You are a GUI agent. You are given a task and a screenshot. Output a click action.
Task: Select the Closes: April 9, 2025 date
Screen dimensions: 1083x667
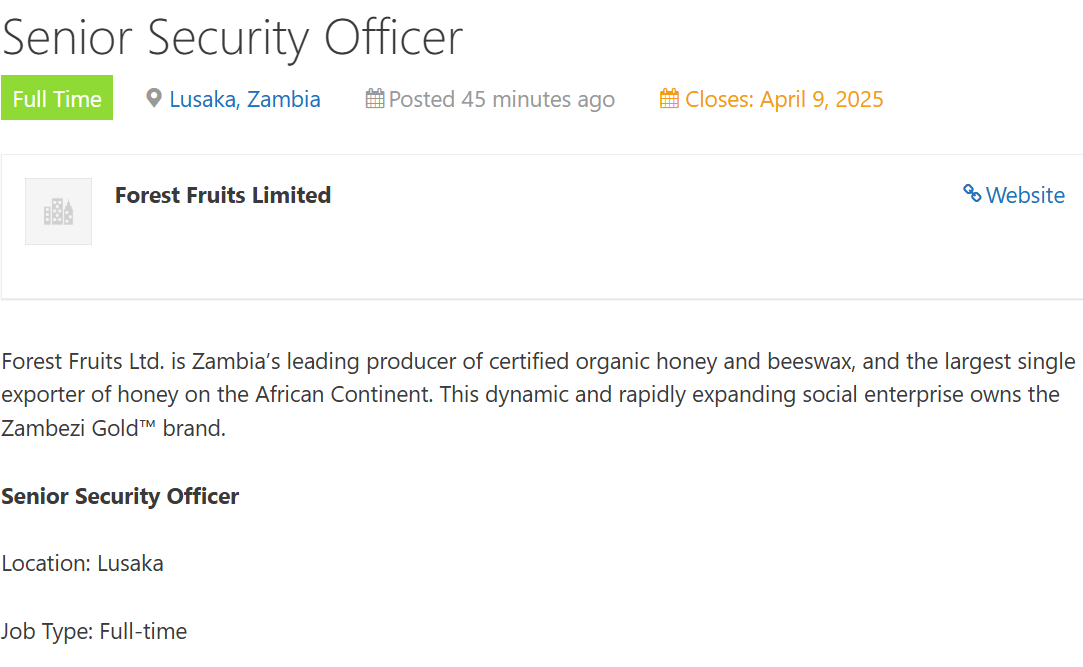784,99
